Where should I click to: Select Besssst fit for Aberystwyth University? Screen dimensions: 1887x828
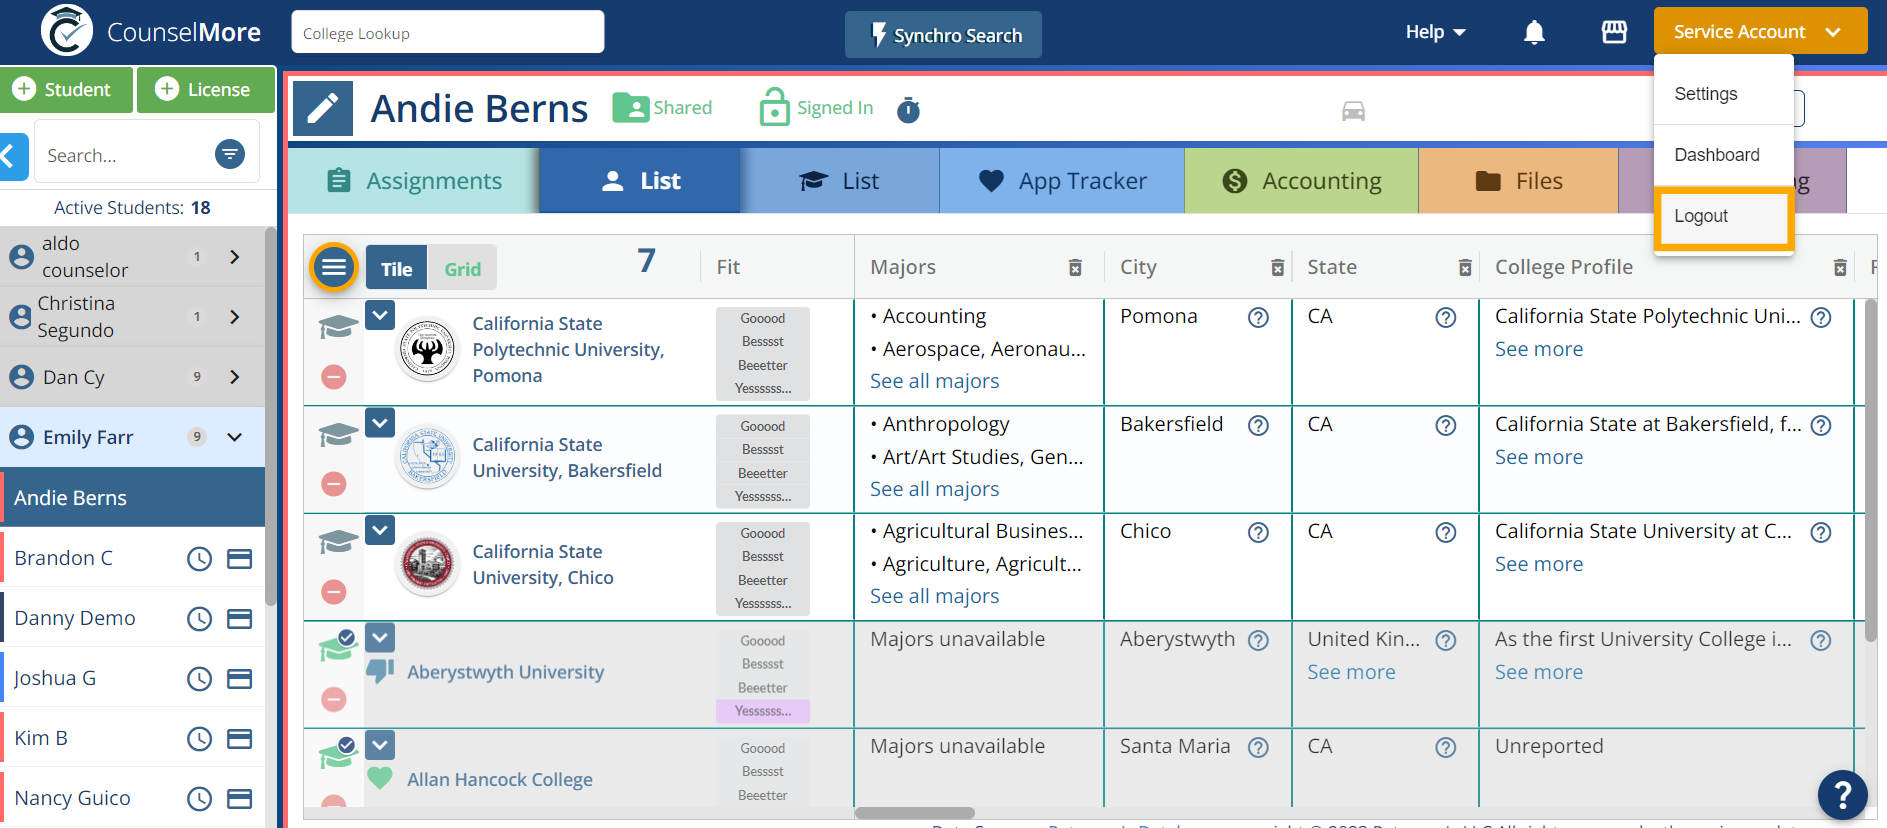point(763,664)
